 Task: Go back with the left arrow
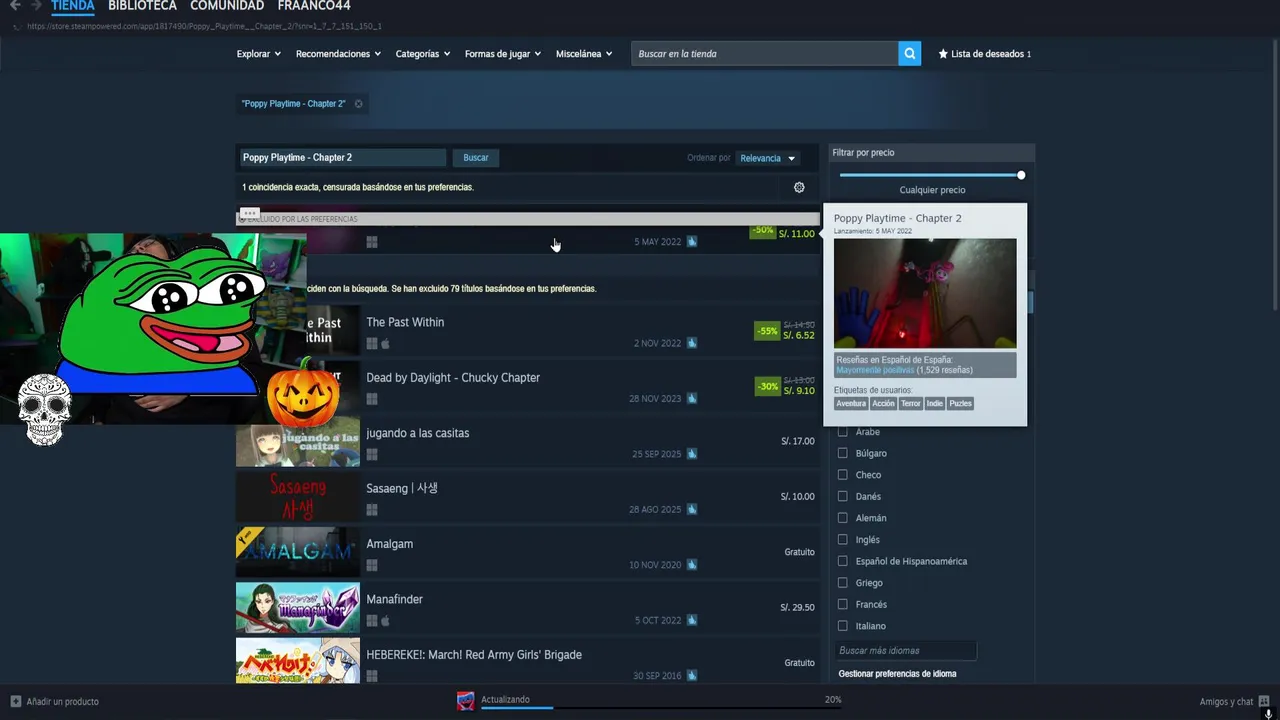[15, 5]
